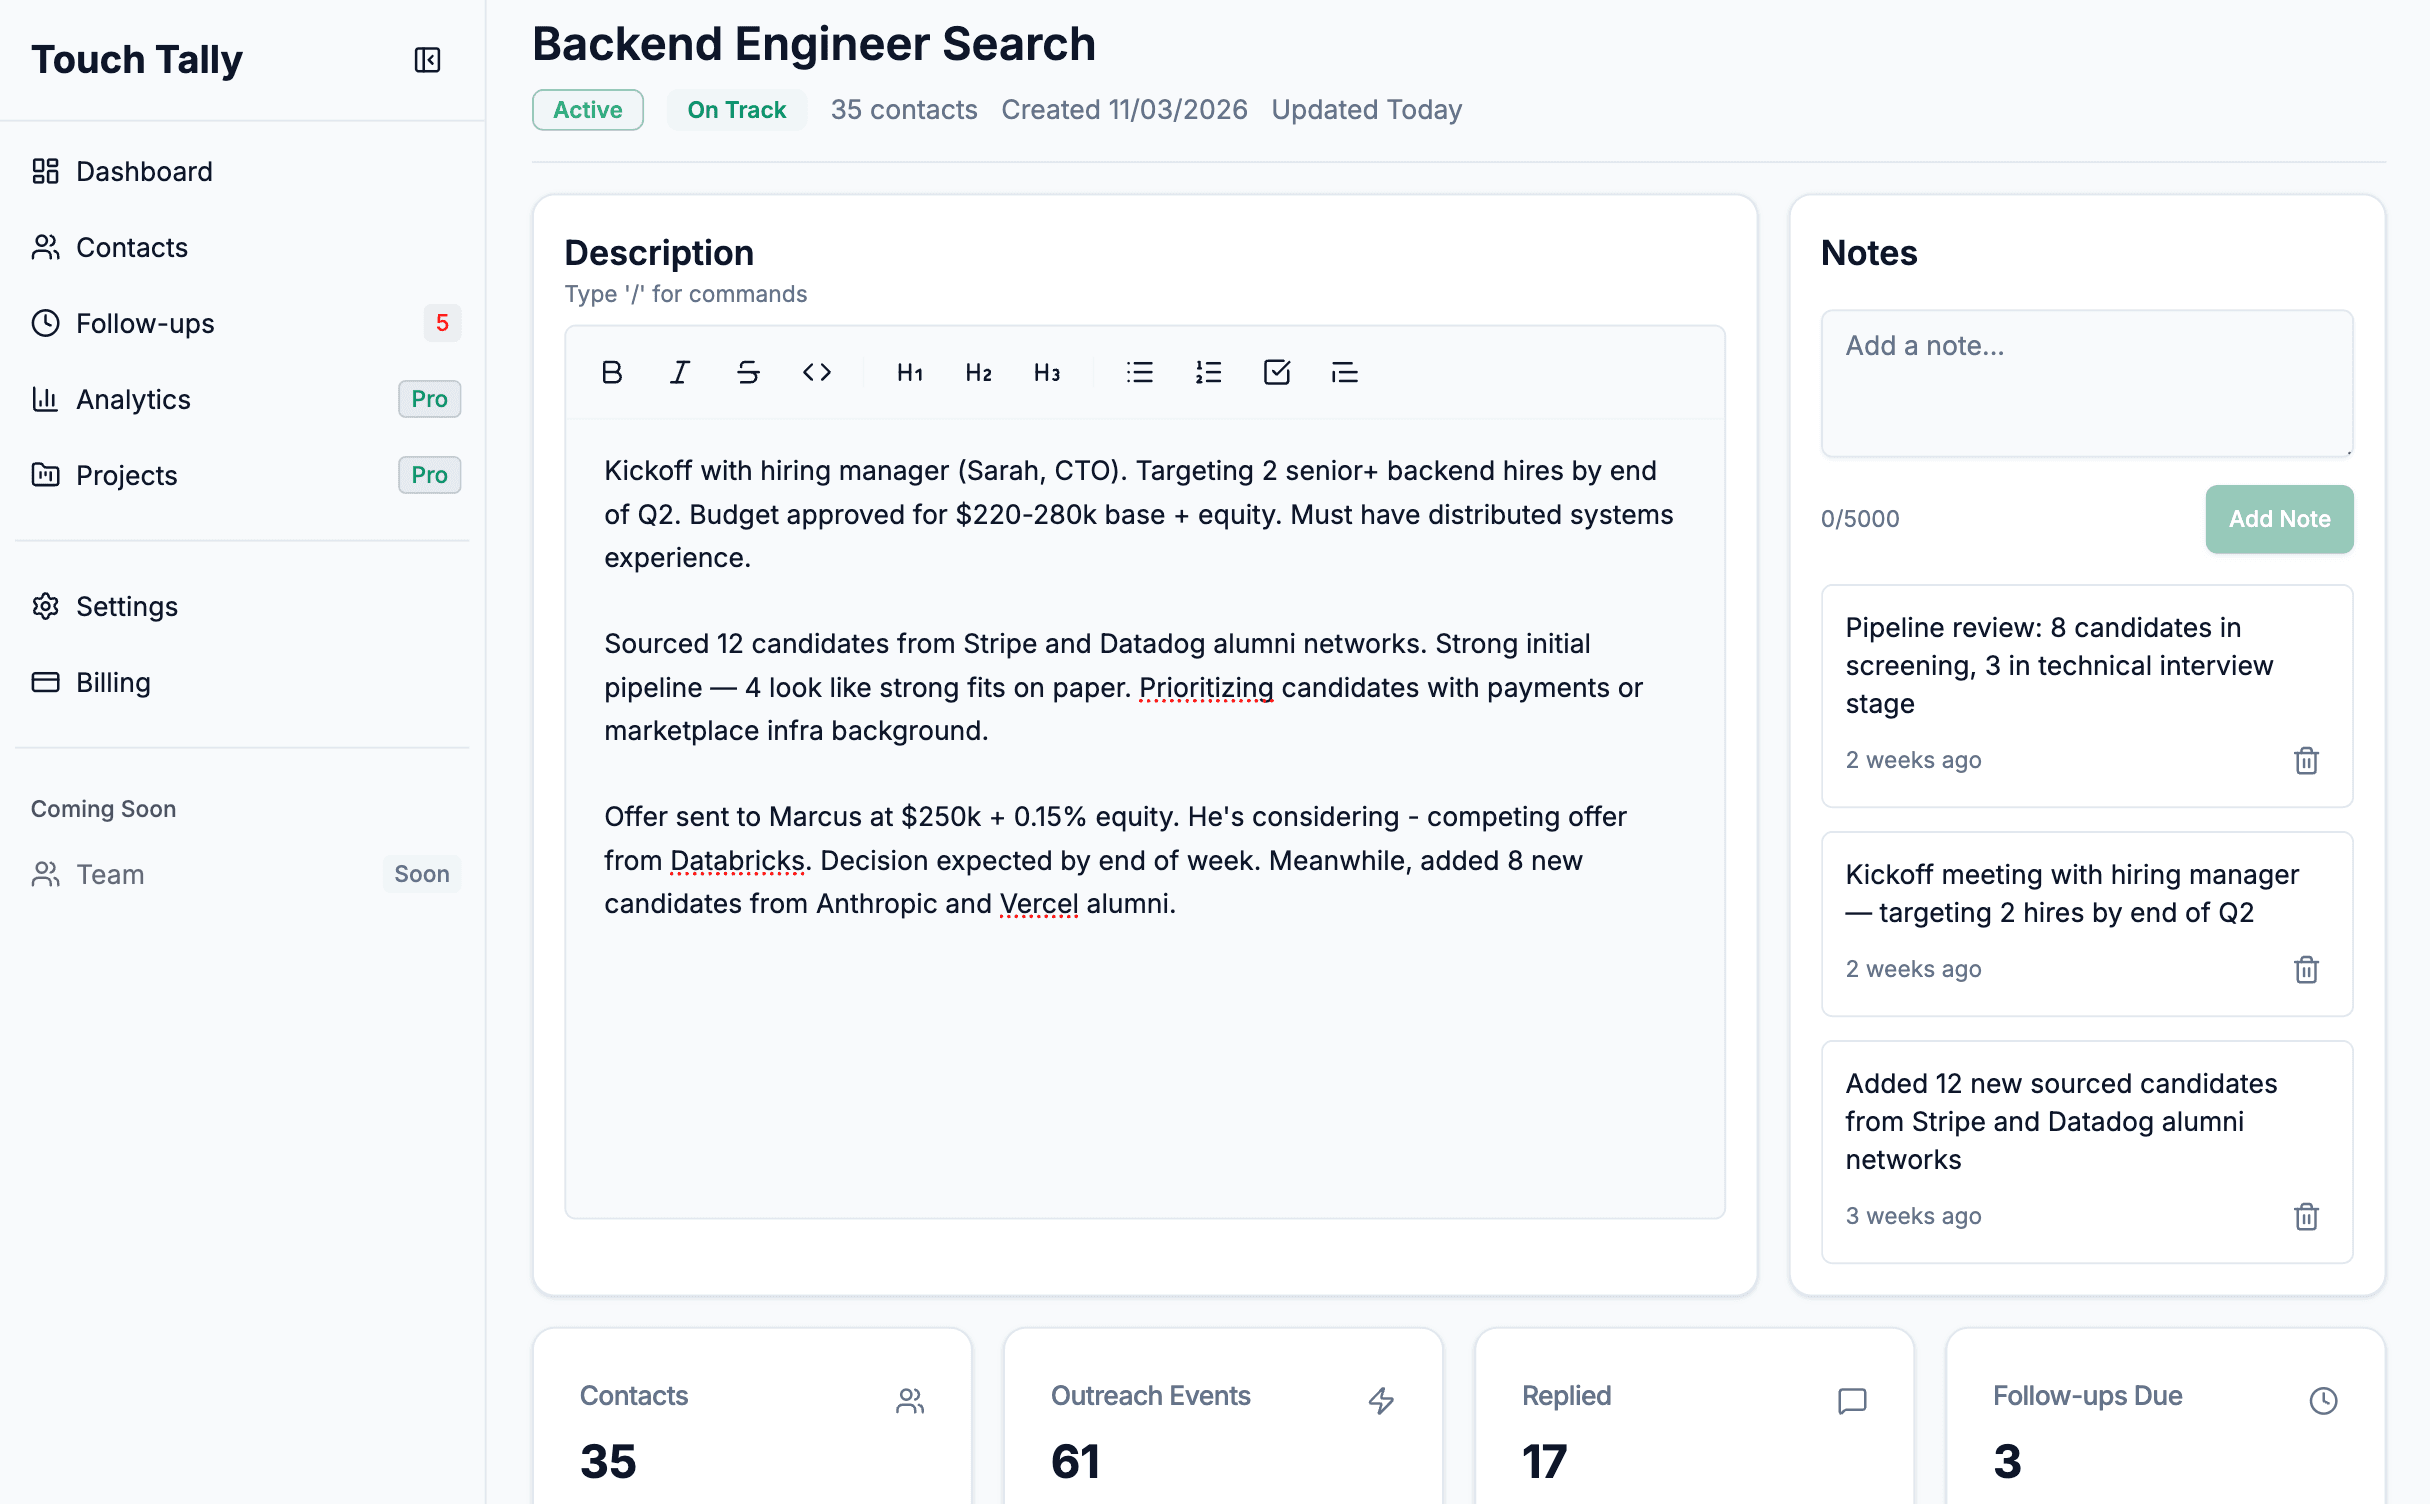The image size is (2430, 1504).
Task: Click the Active status badge
Action: coord(587,110)
